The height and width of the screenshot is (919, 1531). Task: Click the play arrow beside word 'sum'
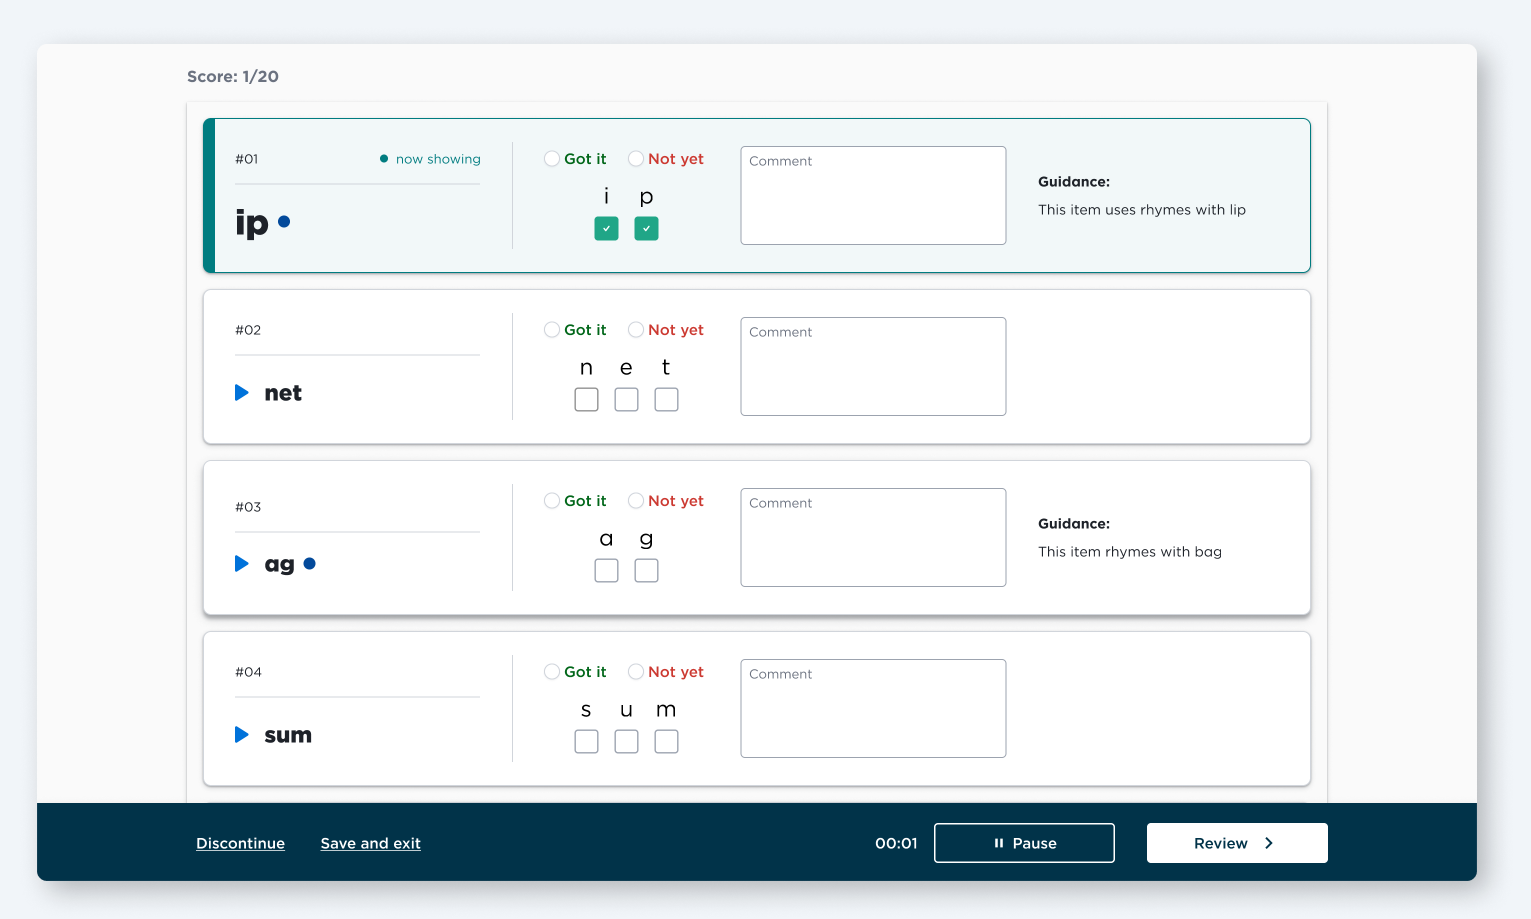point(241,735)
